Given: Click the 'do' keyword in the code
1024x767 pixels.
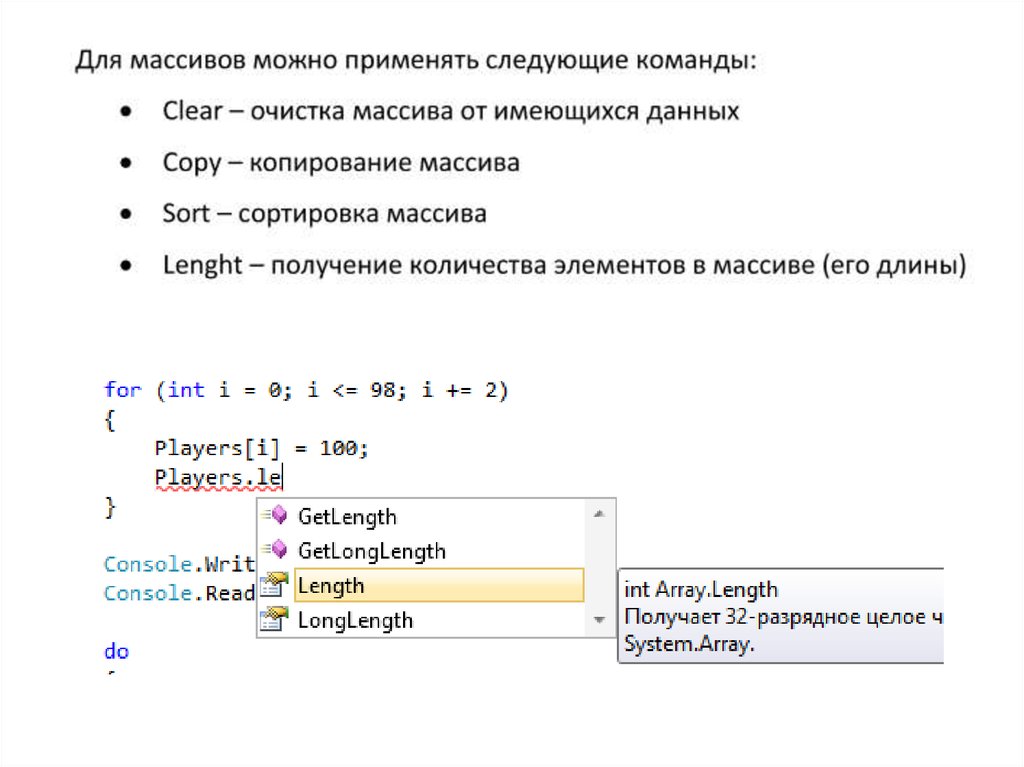Looking at the screenshot, I should [x=116, y=651].
